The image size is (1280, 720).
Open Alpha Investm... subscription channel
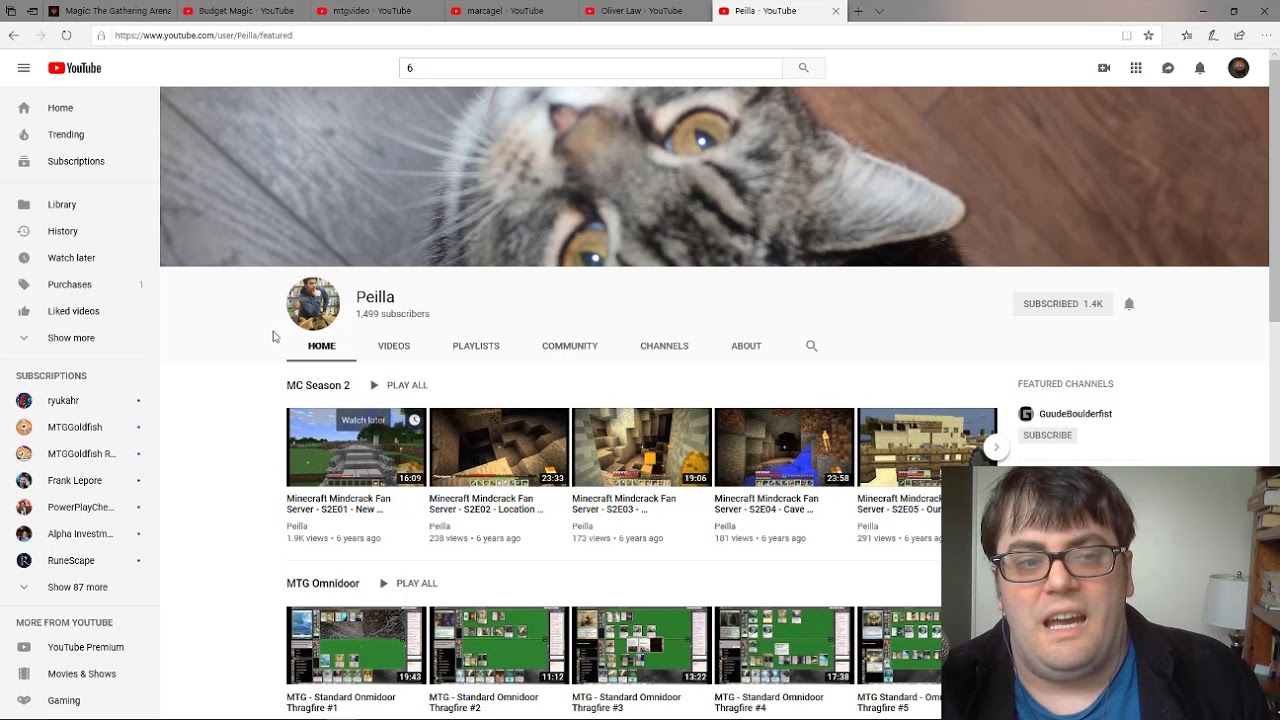point(80,534)
